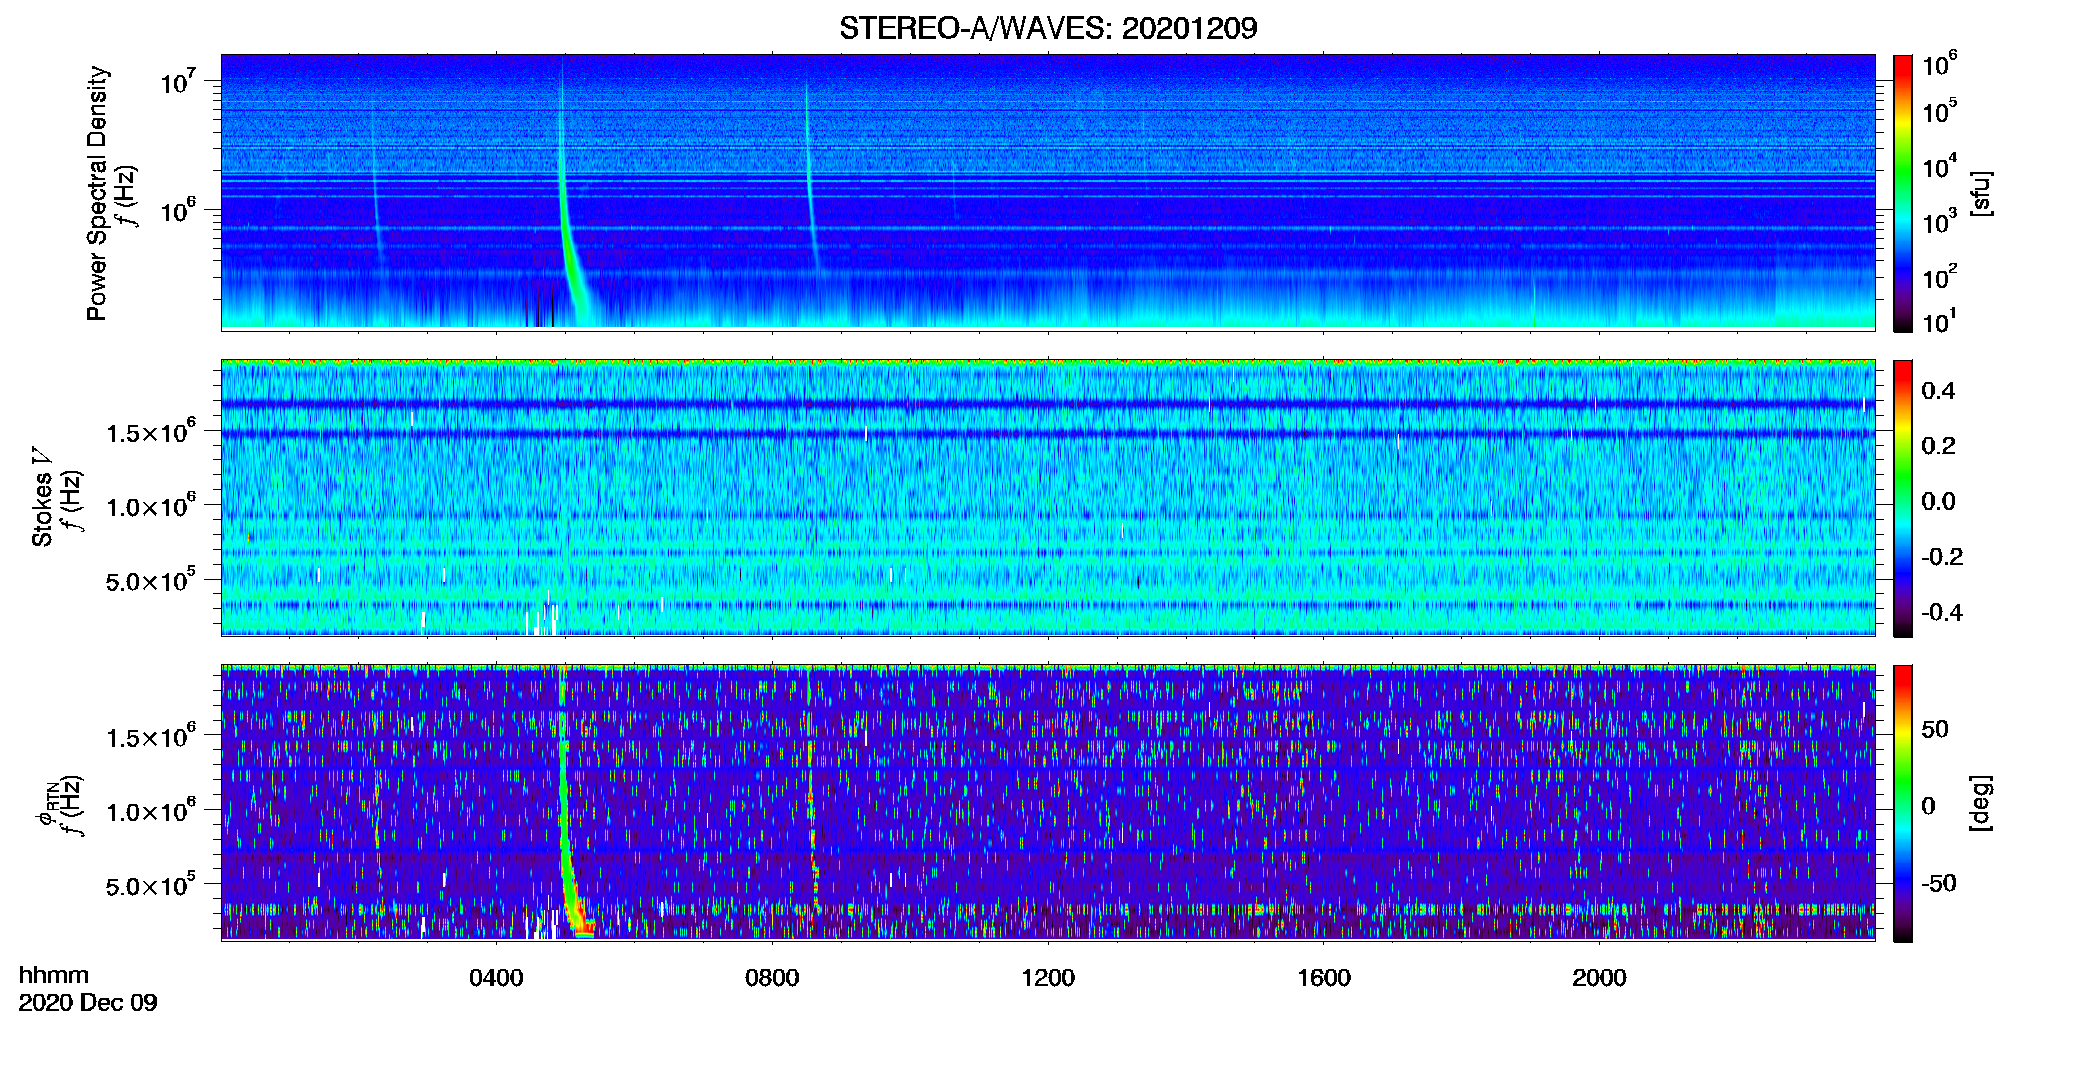
Task: Click the phi RTN degrees color bar
Action: tap(1902, 803)
